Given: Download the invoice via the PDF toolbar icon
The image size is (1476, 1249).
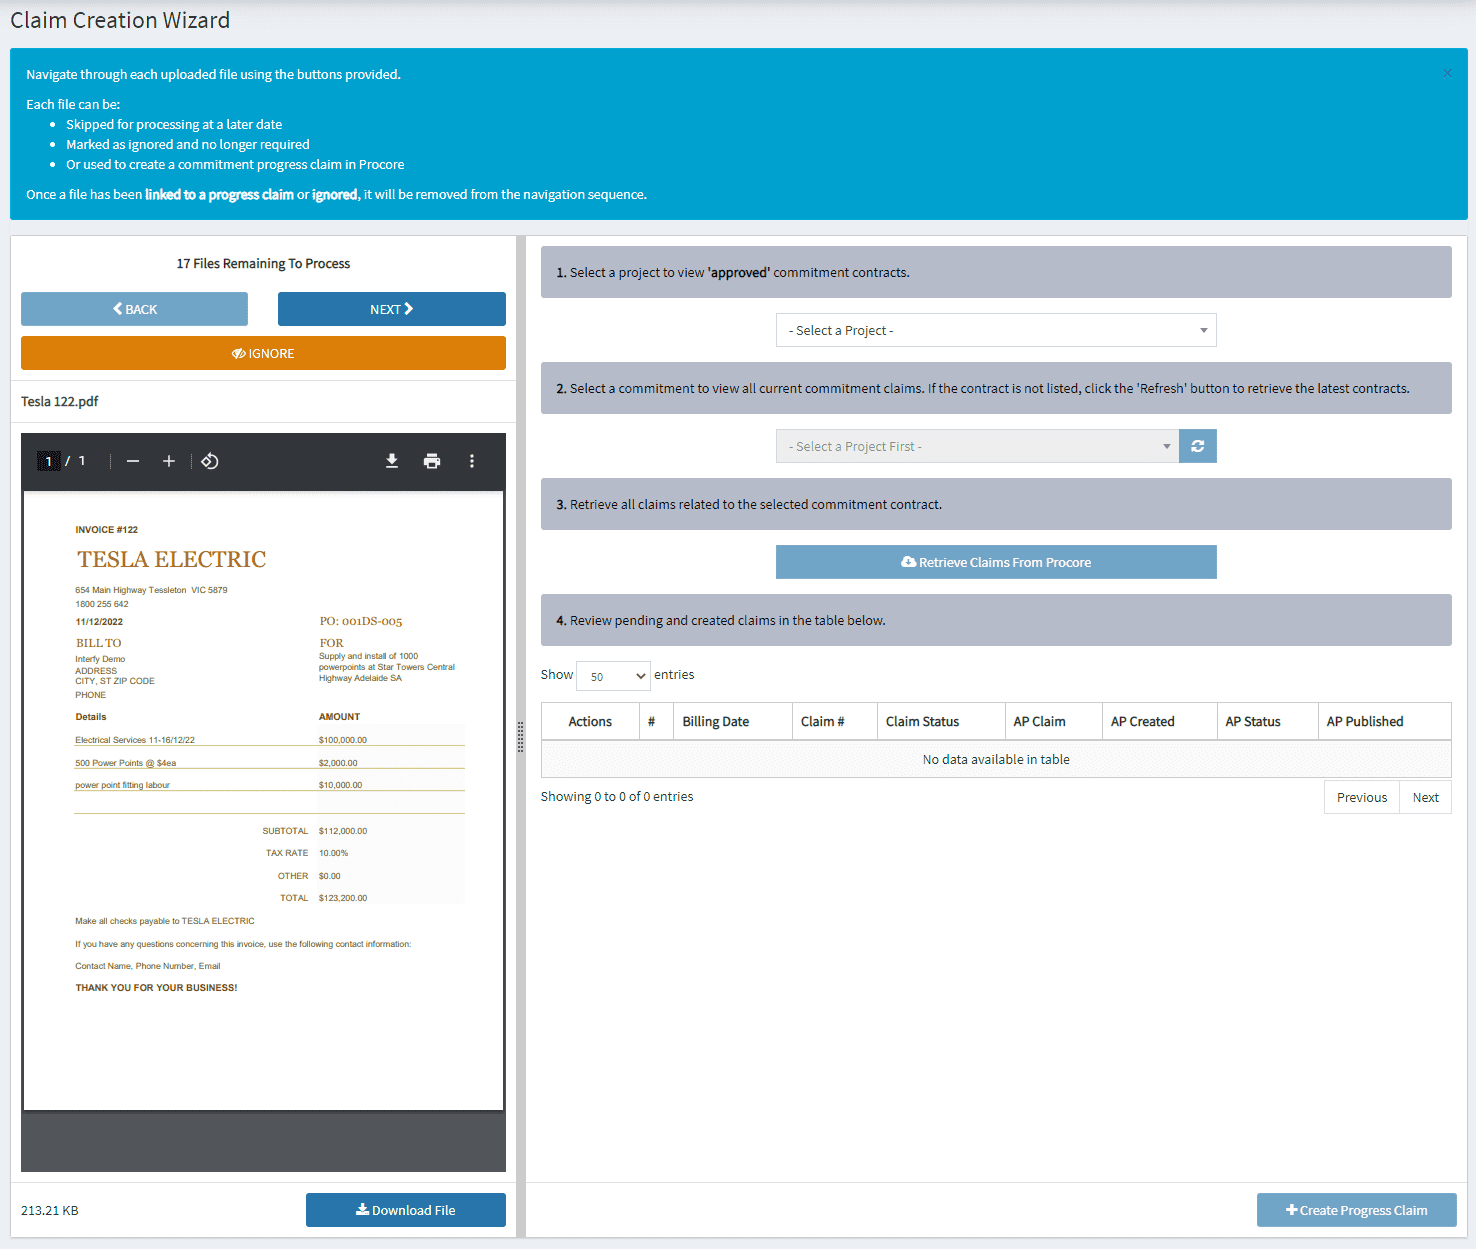Looking at the screenshot, I should [391, 461].
